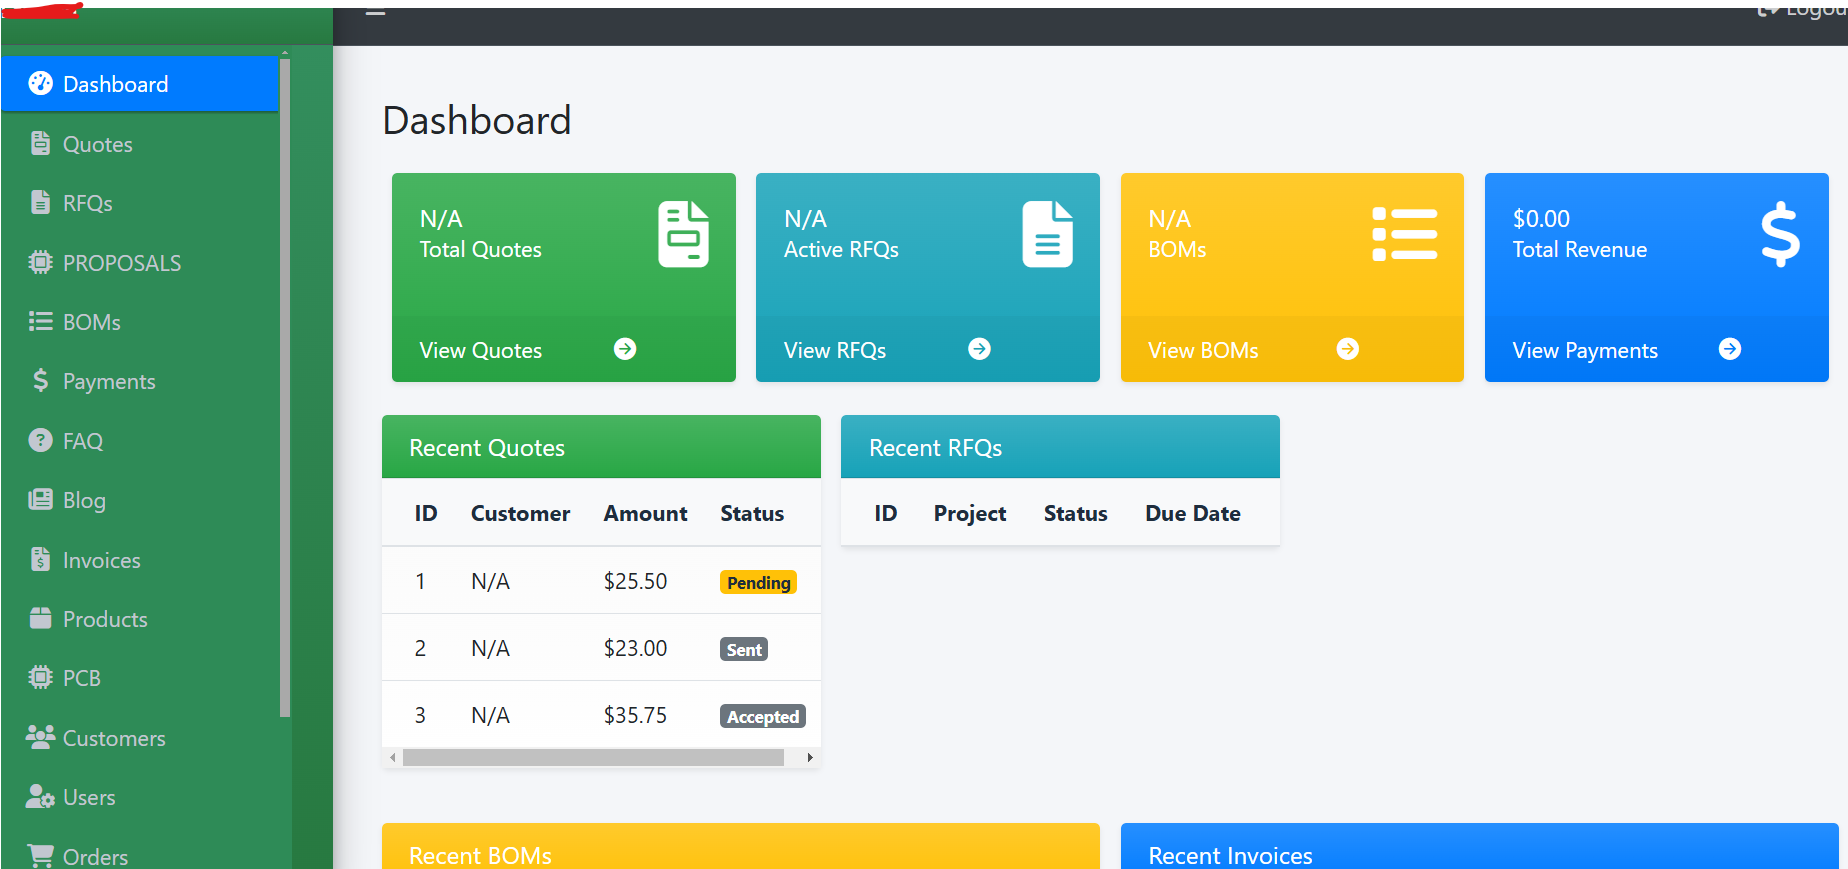Go to Invoices in the sidebar
This screenshot has width=1848, height=869.
(140, 560)
